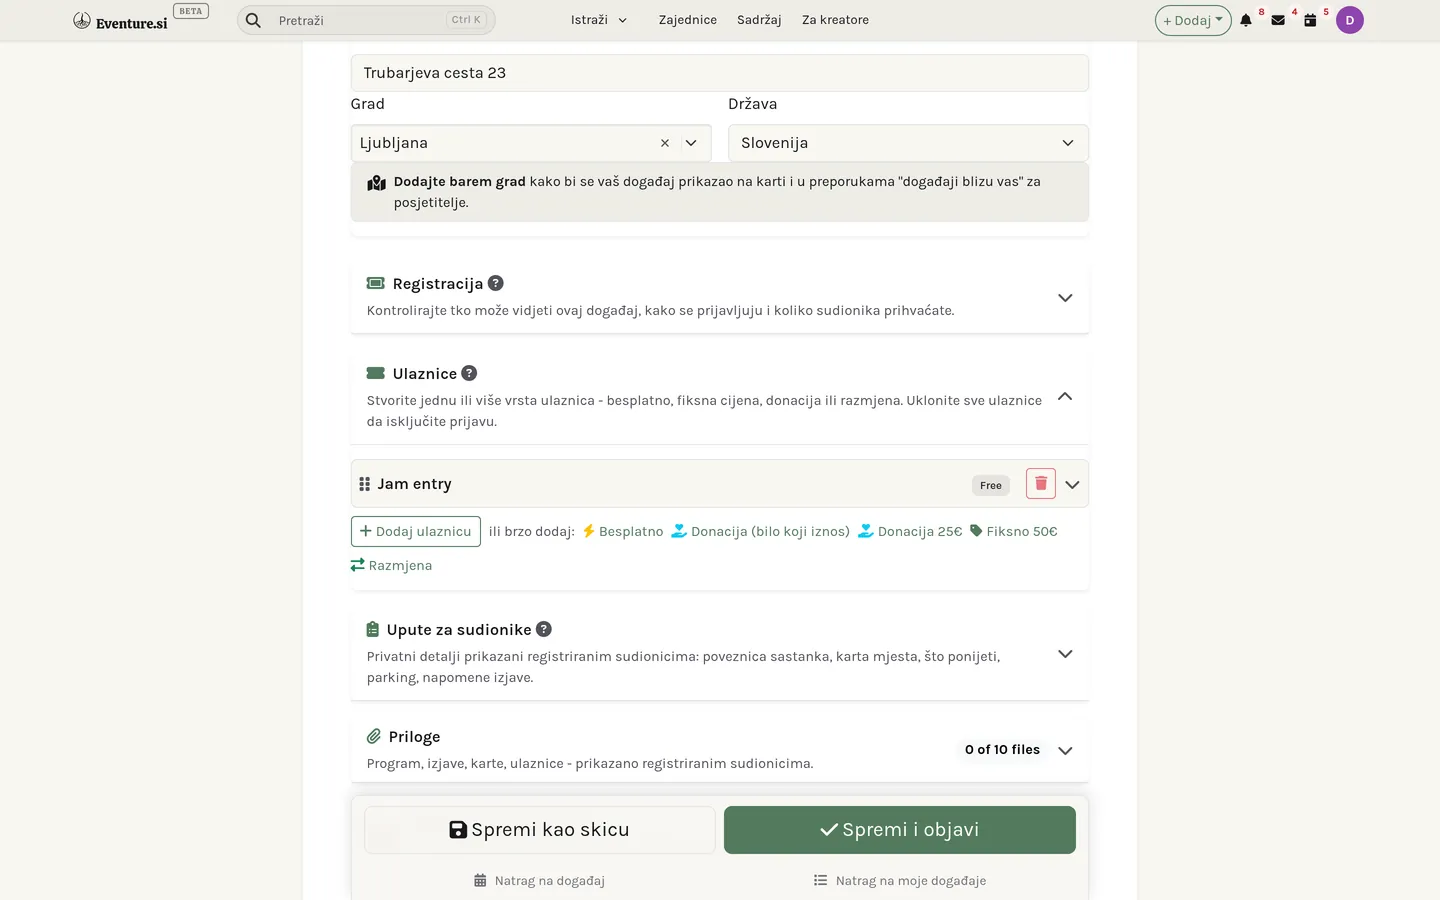
Task: Go to Zajednice
Action: (x=688, y=20)
